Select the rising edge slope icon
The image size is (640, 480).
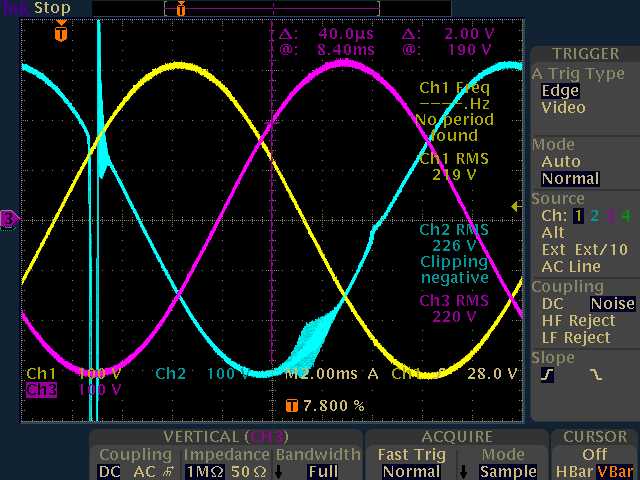point(548,375)
